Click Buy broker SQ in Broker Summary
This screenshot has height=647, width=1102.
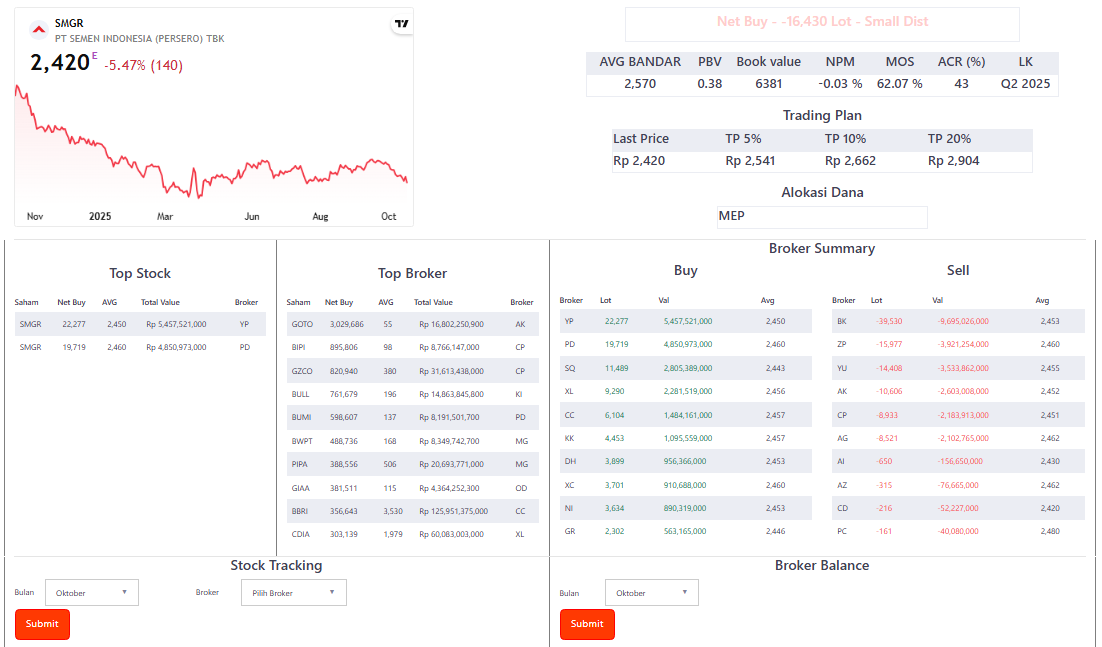(685, 368)
